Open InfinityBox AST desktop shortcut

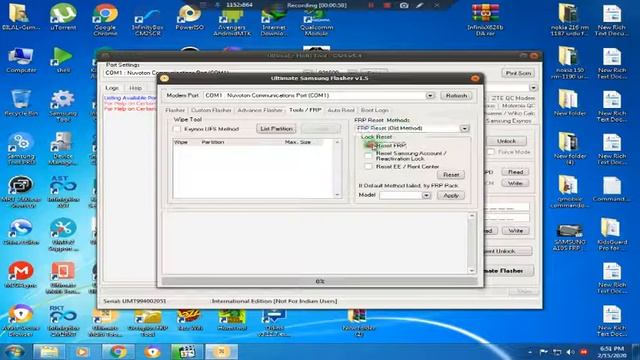tap(63, 191)
